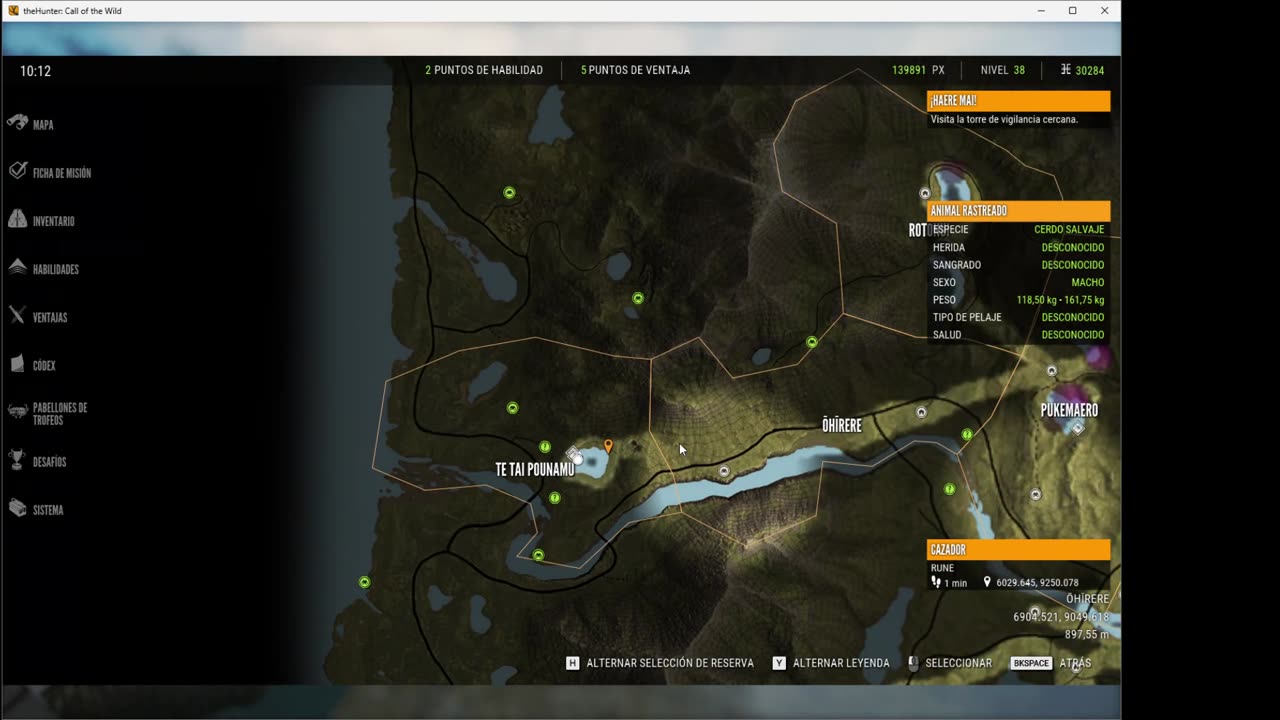
Task: Click the ANIMAL RASTREADO panel header
Action: [1018, 211]
